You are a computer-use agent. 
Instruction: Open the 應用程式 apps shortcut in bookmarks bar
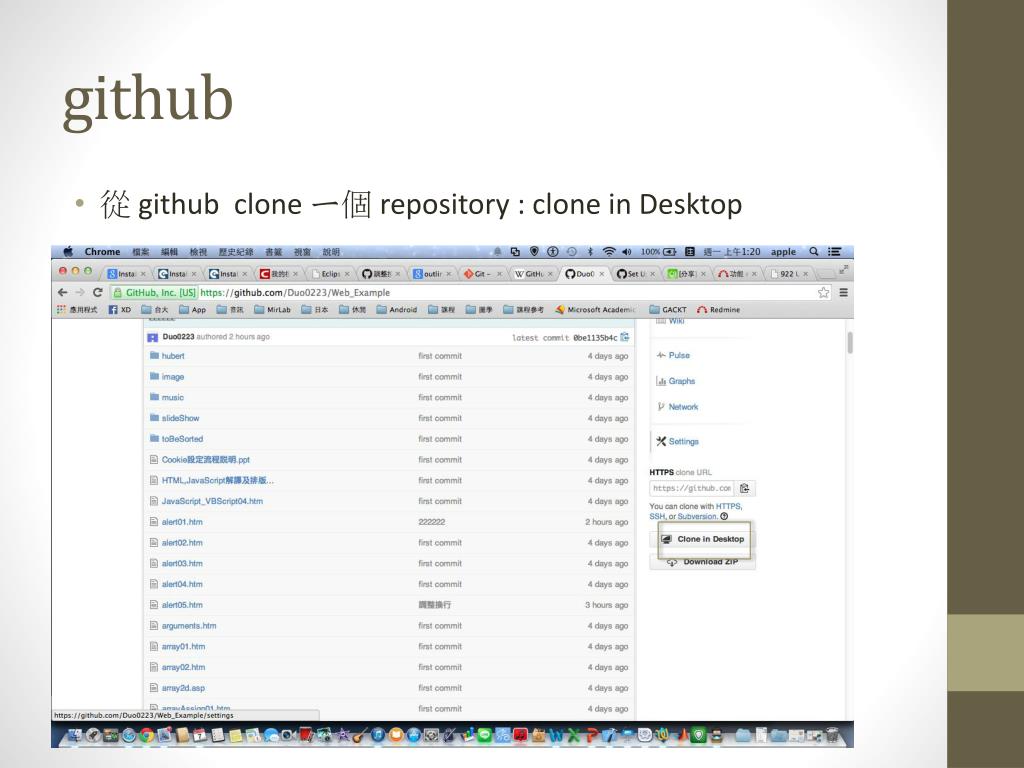point(77,310)
